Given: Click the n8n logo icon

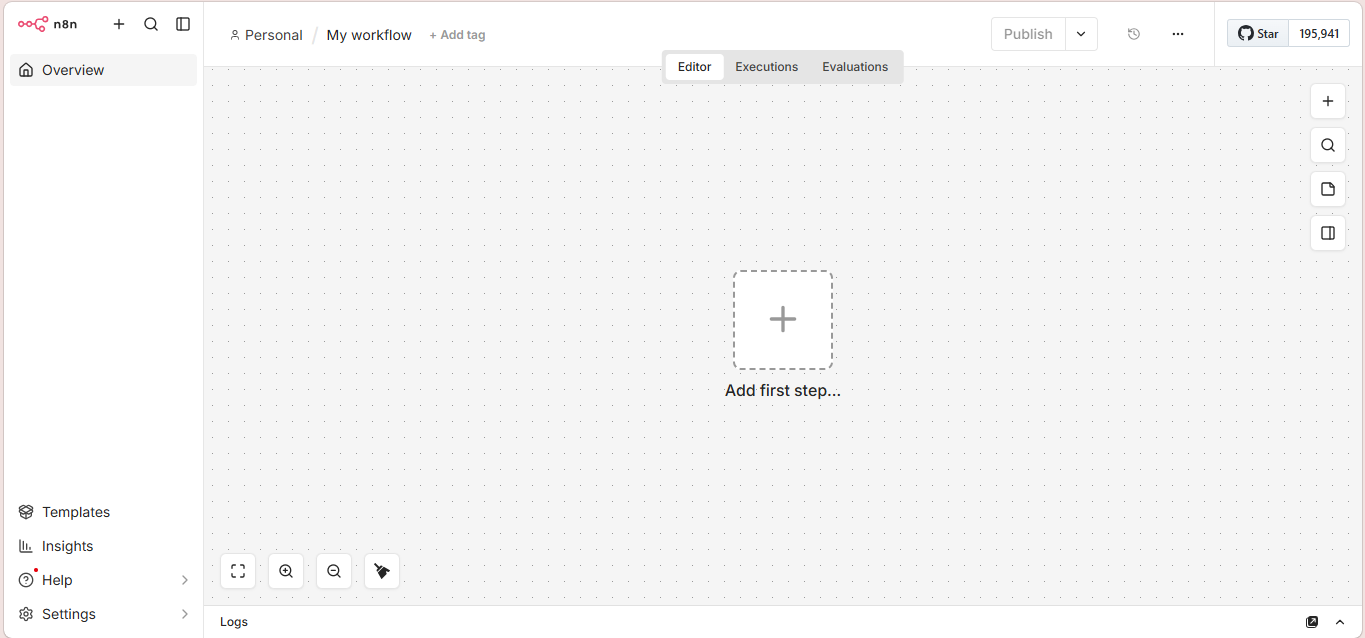Looking at the screenshot, I should click(33, 24).
